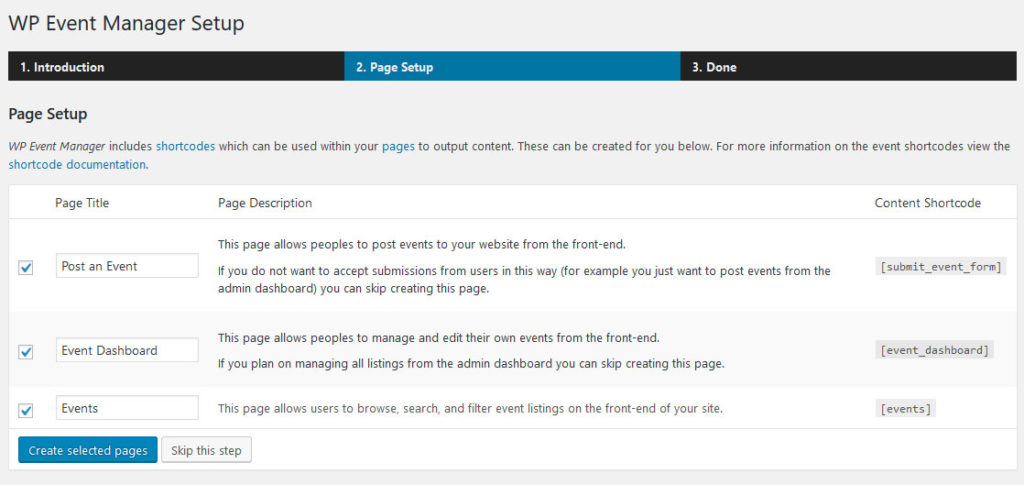Open the shortcode documentation link

click(77, 164)
